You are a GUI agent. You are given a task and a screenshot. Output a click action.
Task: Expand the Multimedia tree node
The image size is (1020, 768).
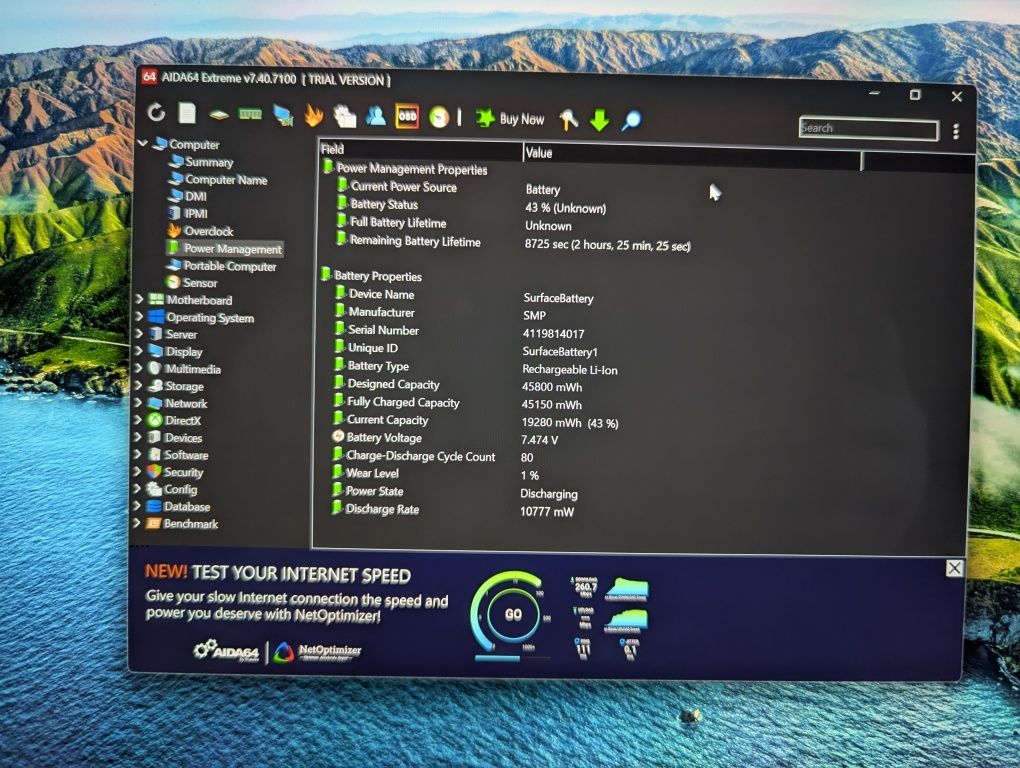[138, 368]
